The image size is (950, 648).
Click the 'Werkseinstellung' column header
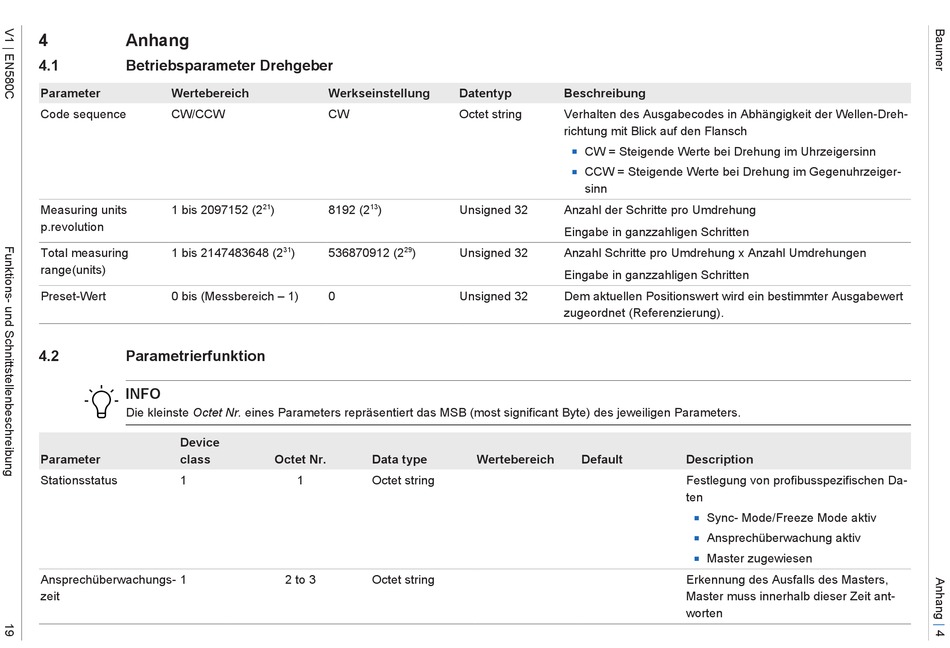(378, 93)
